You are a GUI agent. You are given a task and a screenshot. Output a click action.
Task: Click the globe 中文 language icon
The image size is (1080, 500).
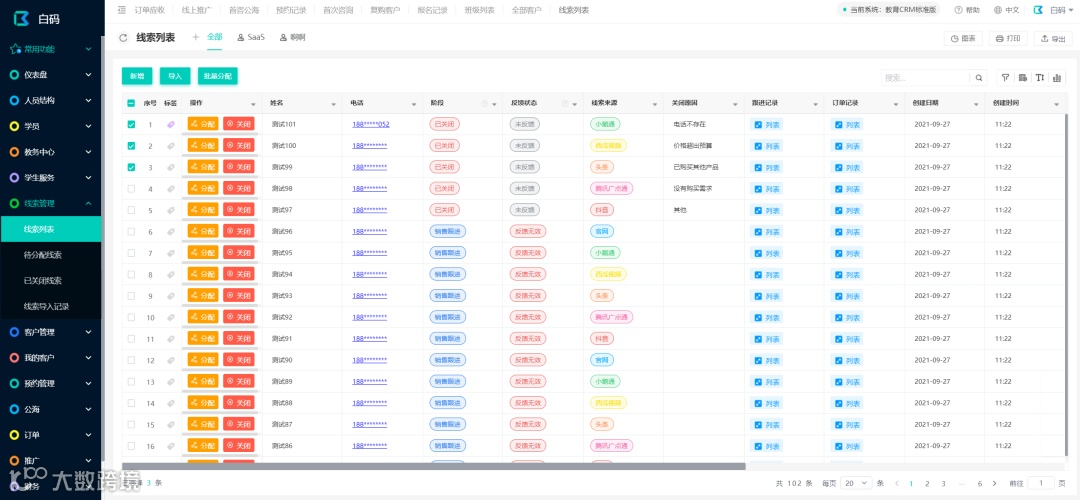pyautogui.click(x=998, y=10)
